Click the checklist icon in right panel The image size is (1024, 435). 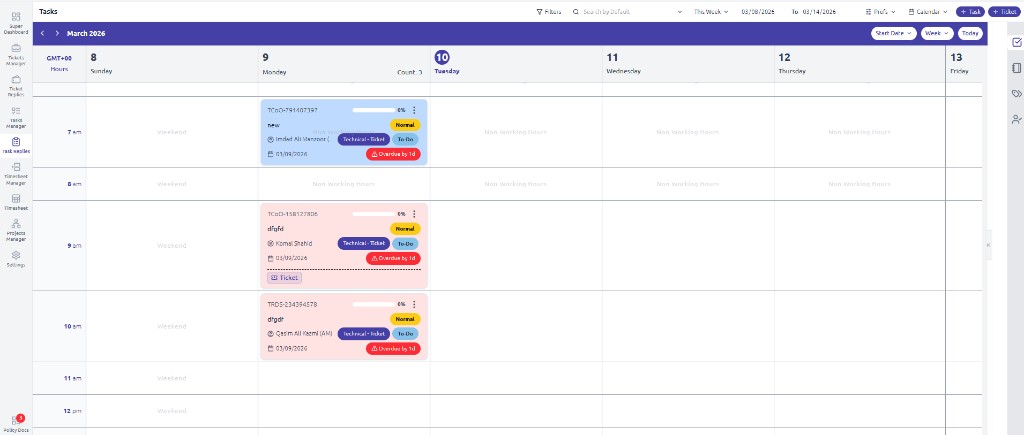tap(1016, 42)
